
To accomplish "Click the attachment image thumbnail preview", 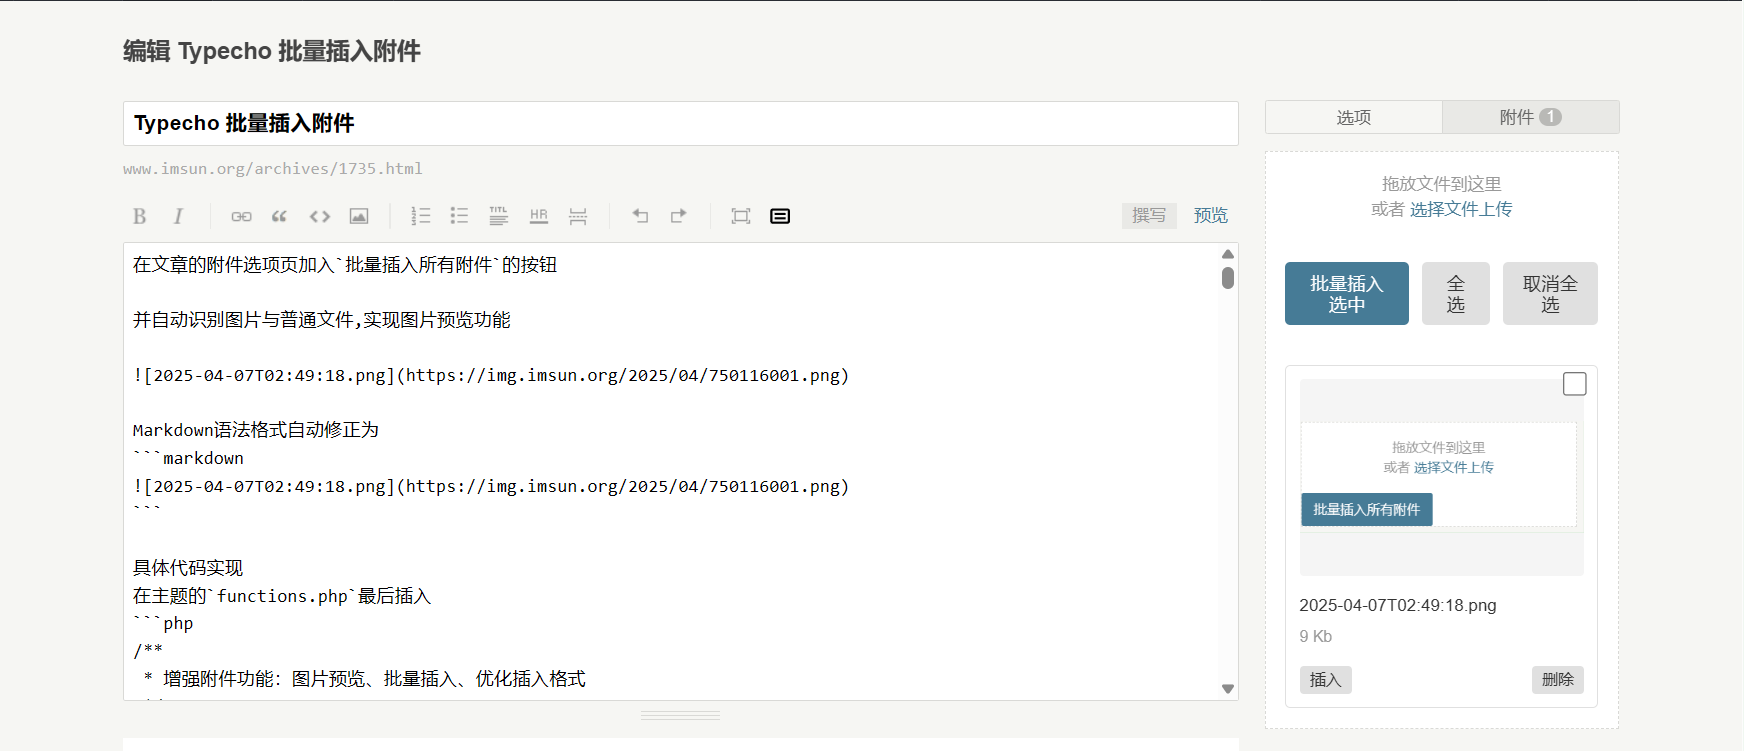I will tap(1441, 477).
